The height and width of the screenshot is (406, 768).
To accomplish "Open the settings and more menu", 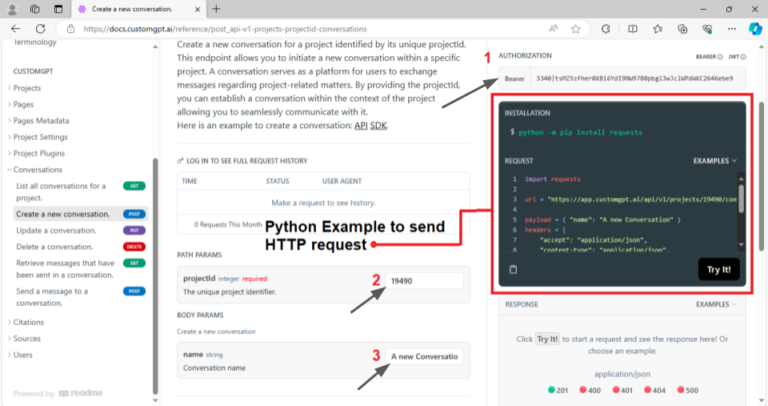I will pyautogui.click(x=732, y=29).
